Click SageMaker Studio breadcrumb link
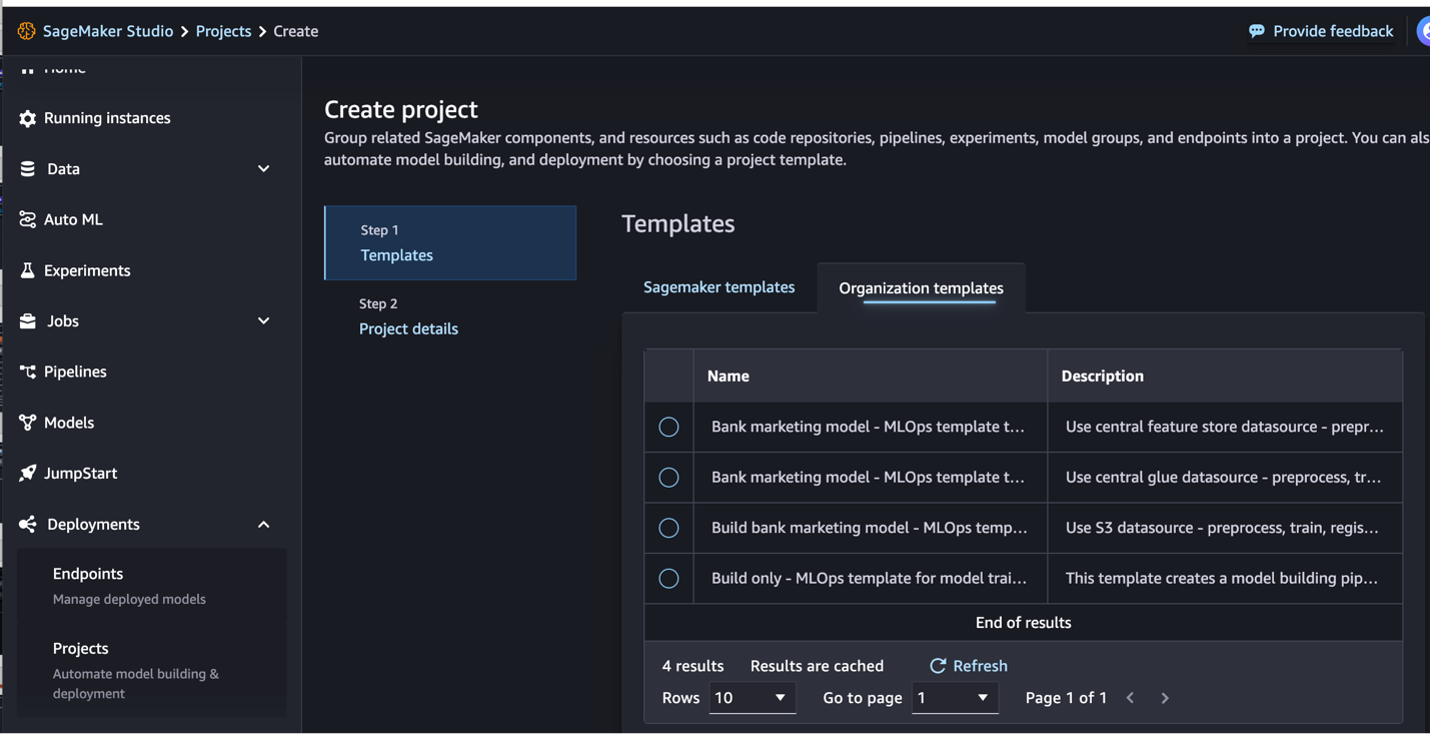Screen dimensions: 1430x736 (x=108, y=31)
